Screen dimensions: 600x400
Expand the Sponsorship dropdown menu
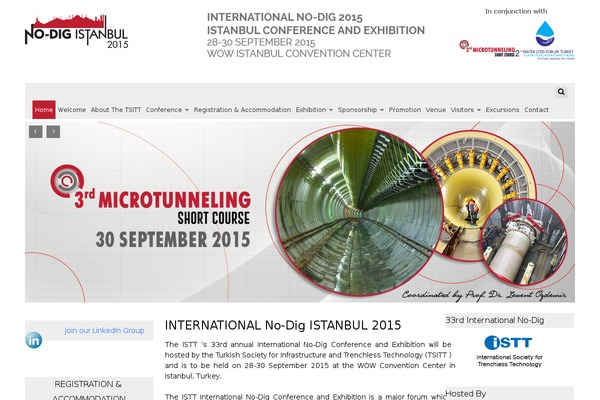pos(360,110)
